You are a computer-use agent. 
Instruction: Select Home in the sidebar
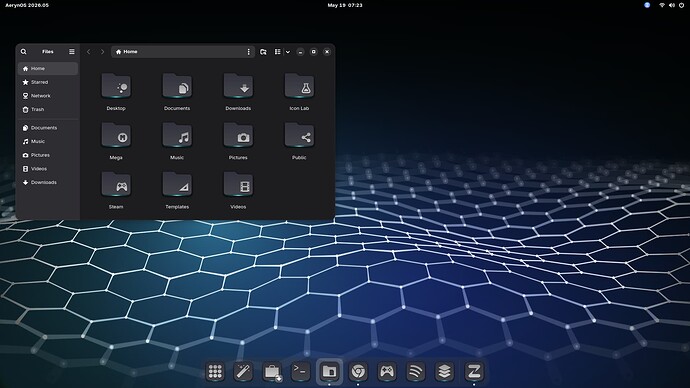click(x=48, y=69)
